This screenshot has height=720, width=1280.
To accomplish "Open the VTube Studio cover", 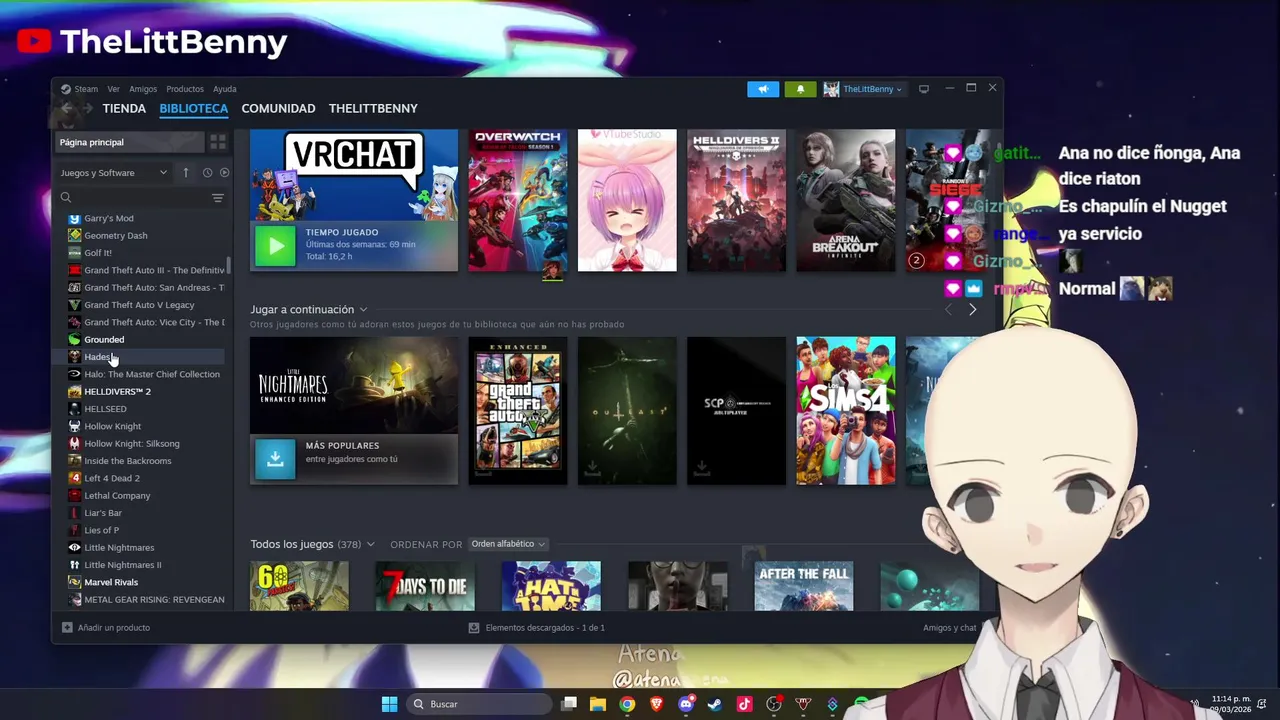I will click(x=627, y=200).
